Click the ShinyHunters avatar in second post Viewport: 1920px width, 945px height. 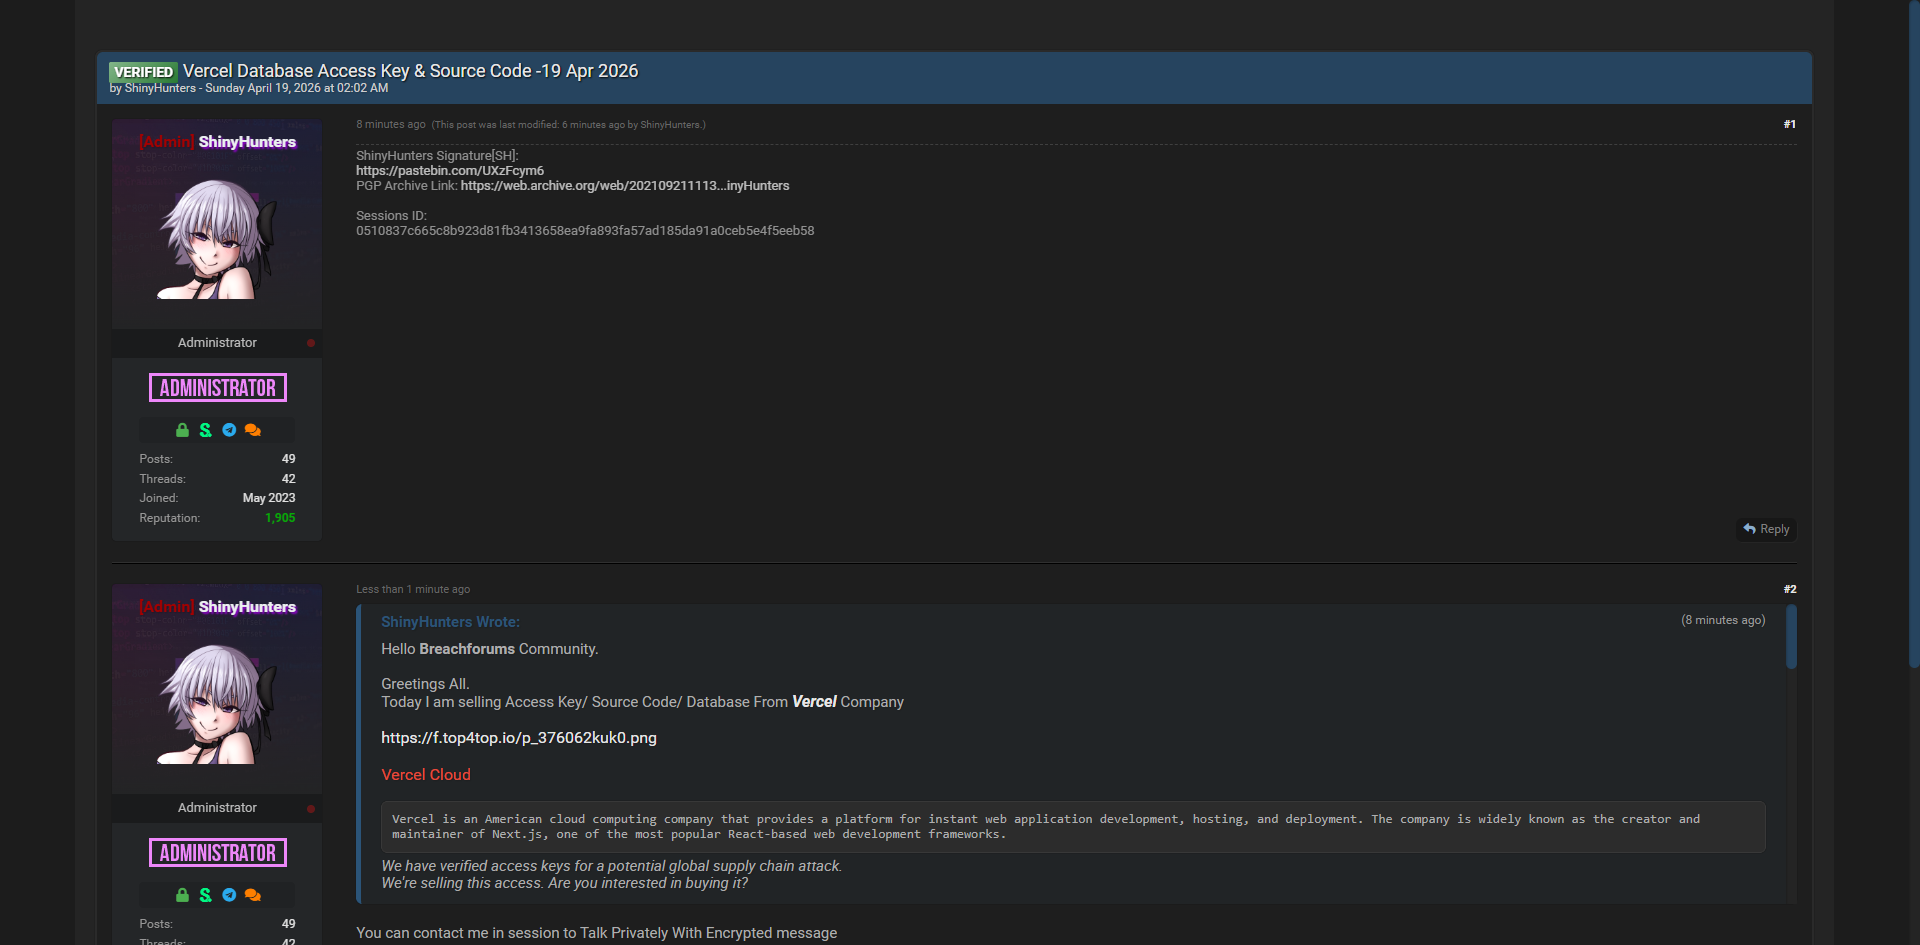(x=217, y=703)
